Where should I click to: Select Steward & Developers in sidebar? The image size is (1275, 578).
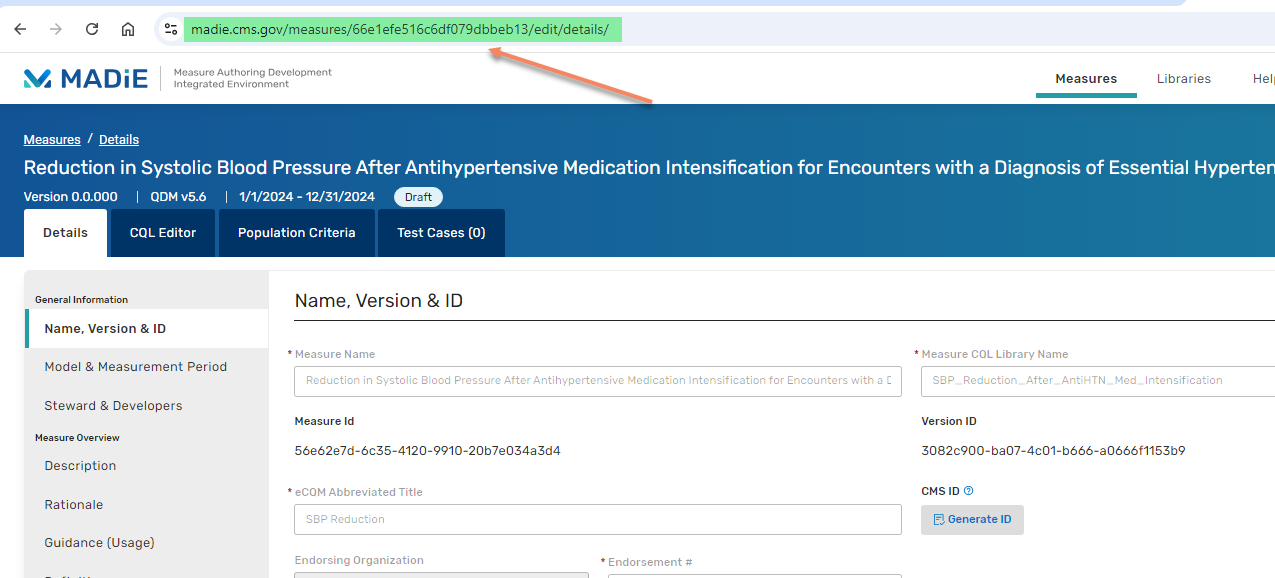tap(113, 406)
